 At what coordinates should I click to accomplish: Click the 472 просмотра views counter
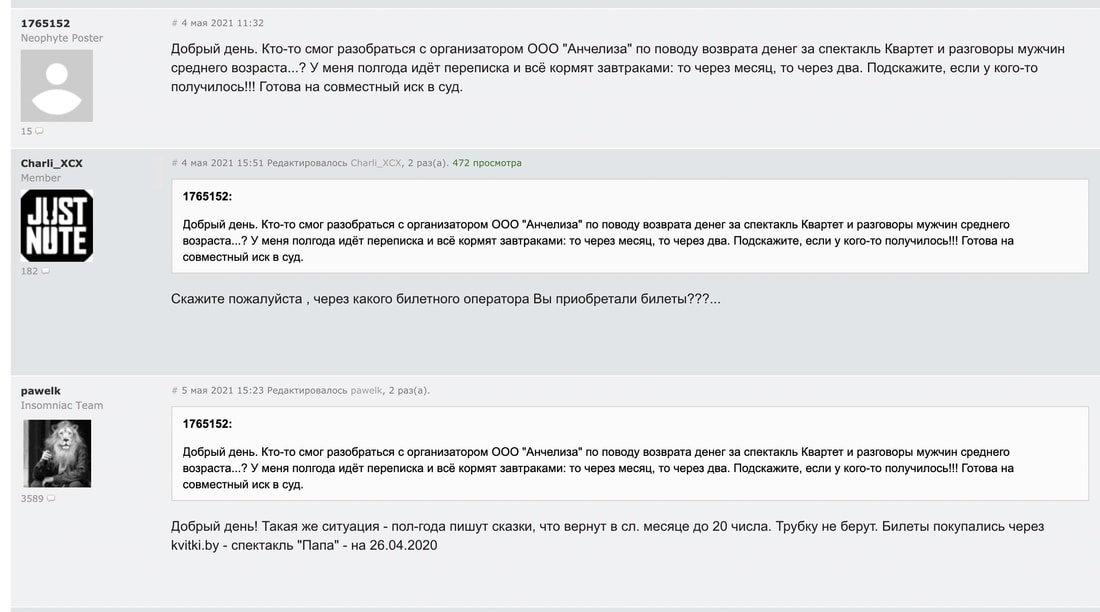click(487, 163)
